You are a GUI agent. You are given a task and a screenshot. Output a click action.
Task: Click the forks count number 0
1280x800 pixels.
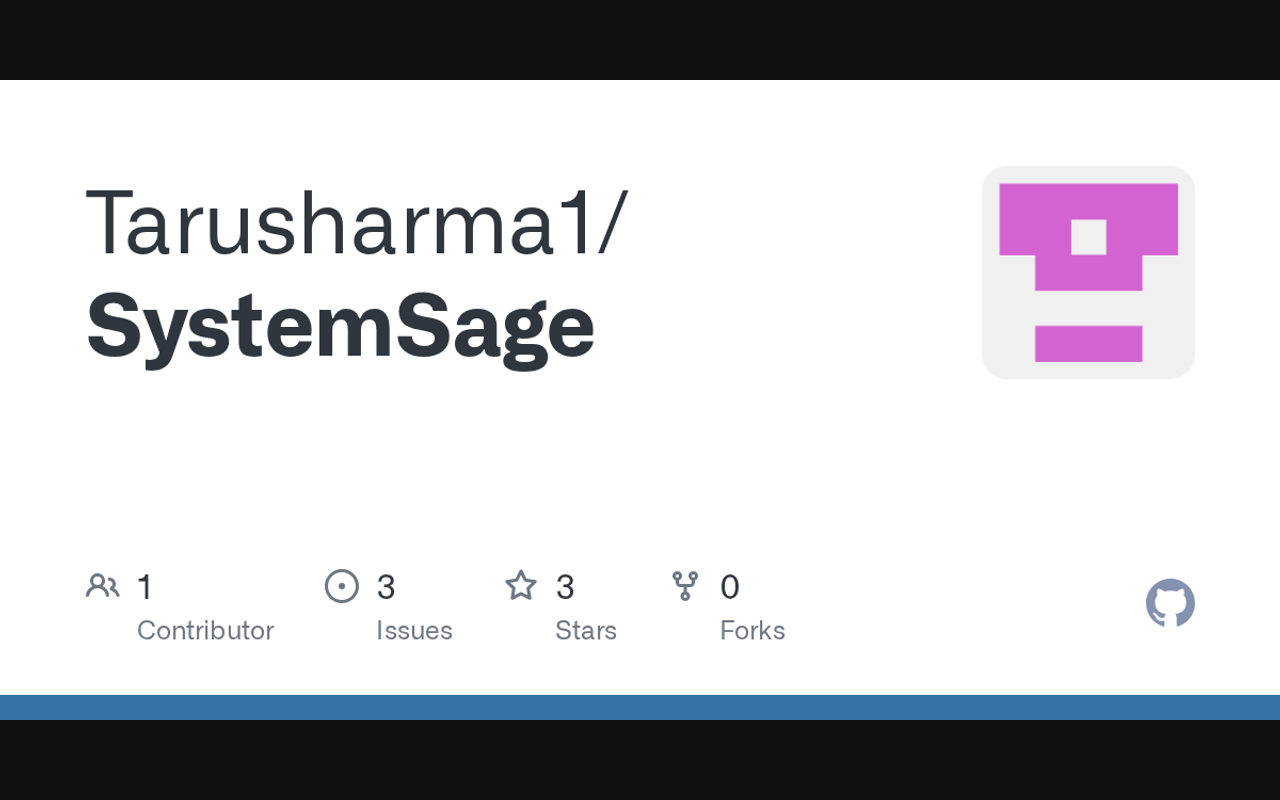[730, 587]
